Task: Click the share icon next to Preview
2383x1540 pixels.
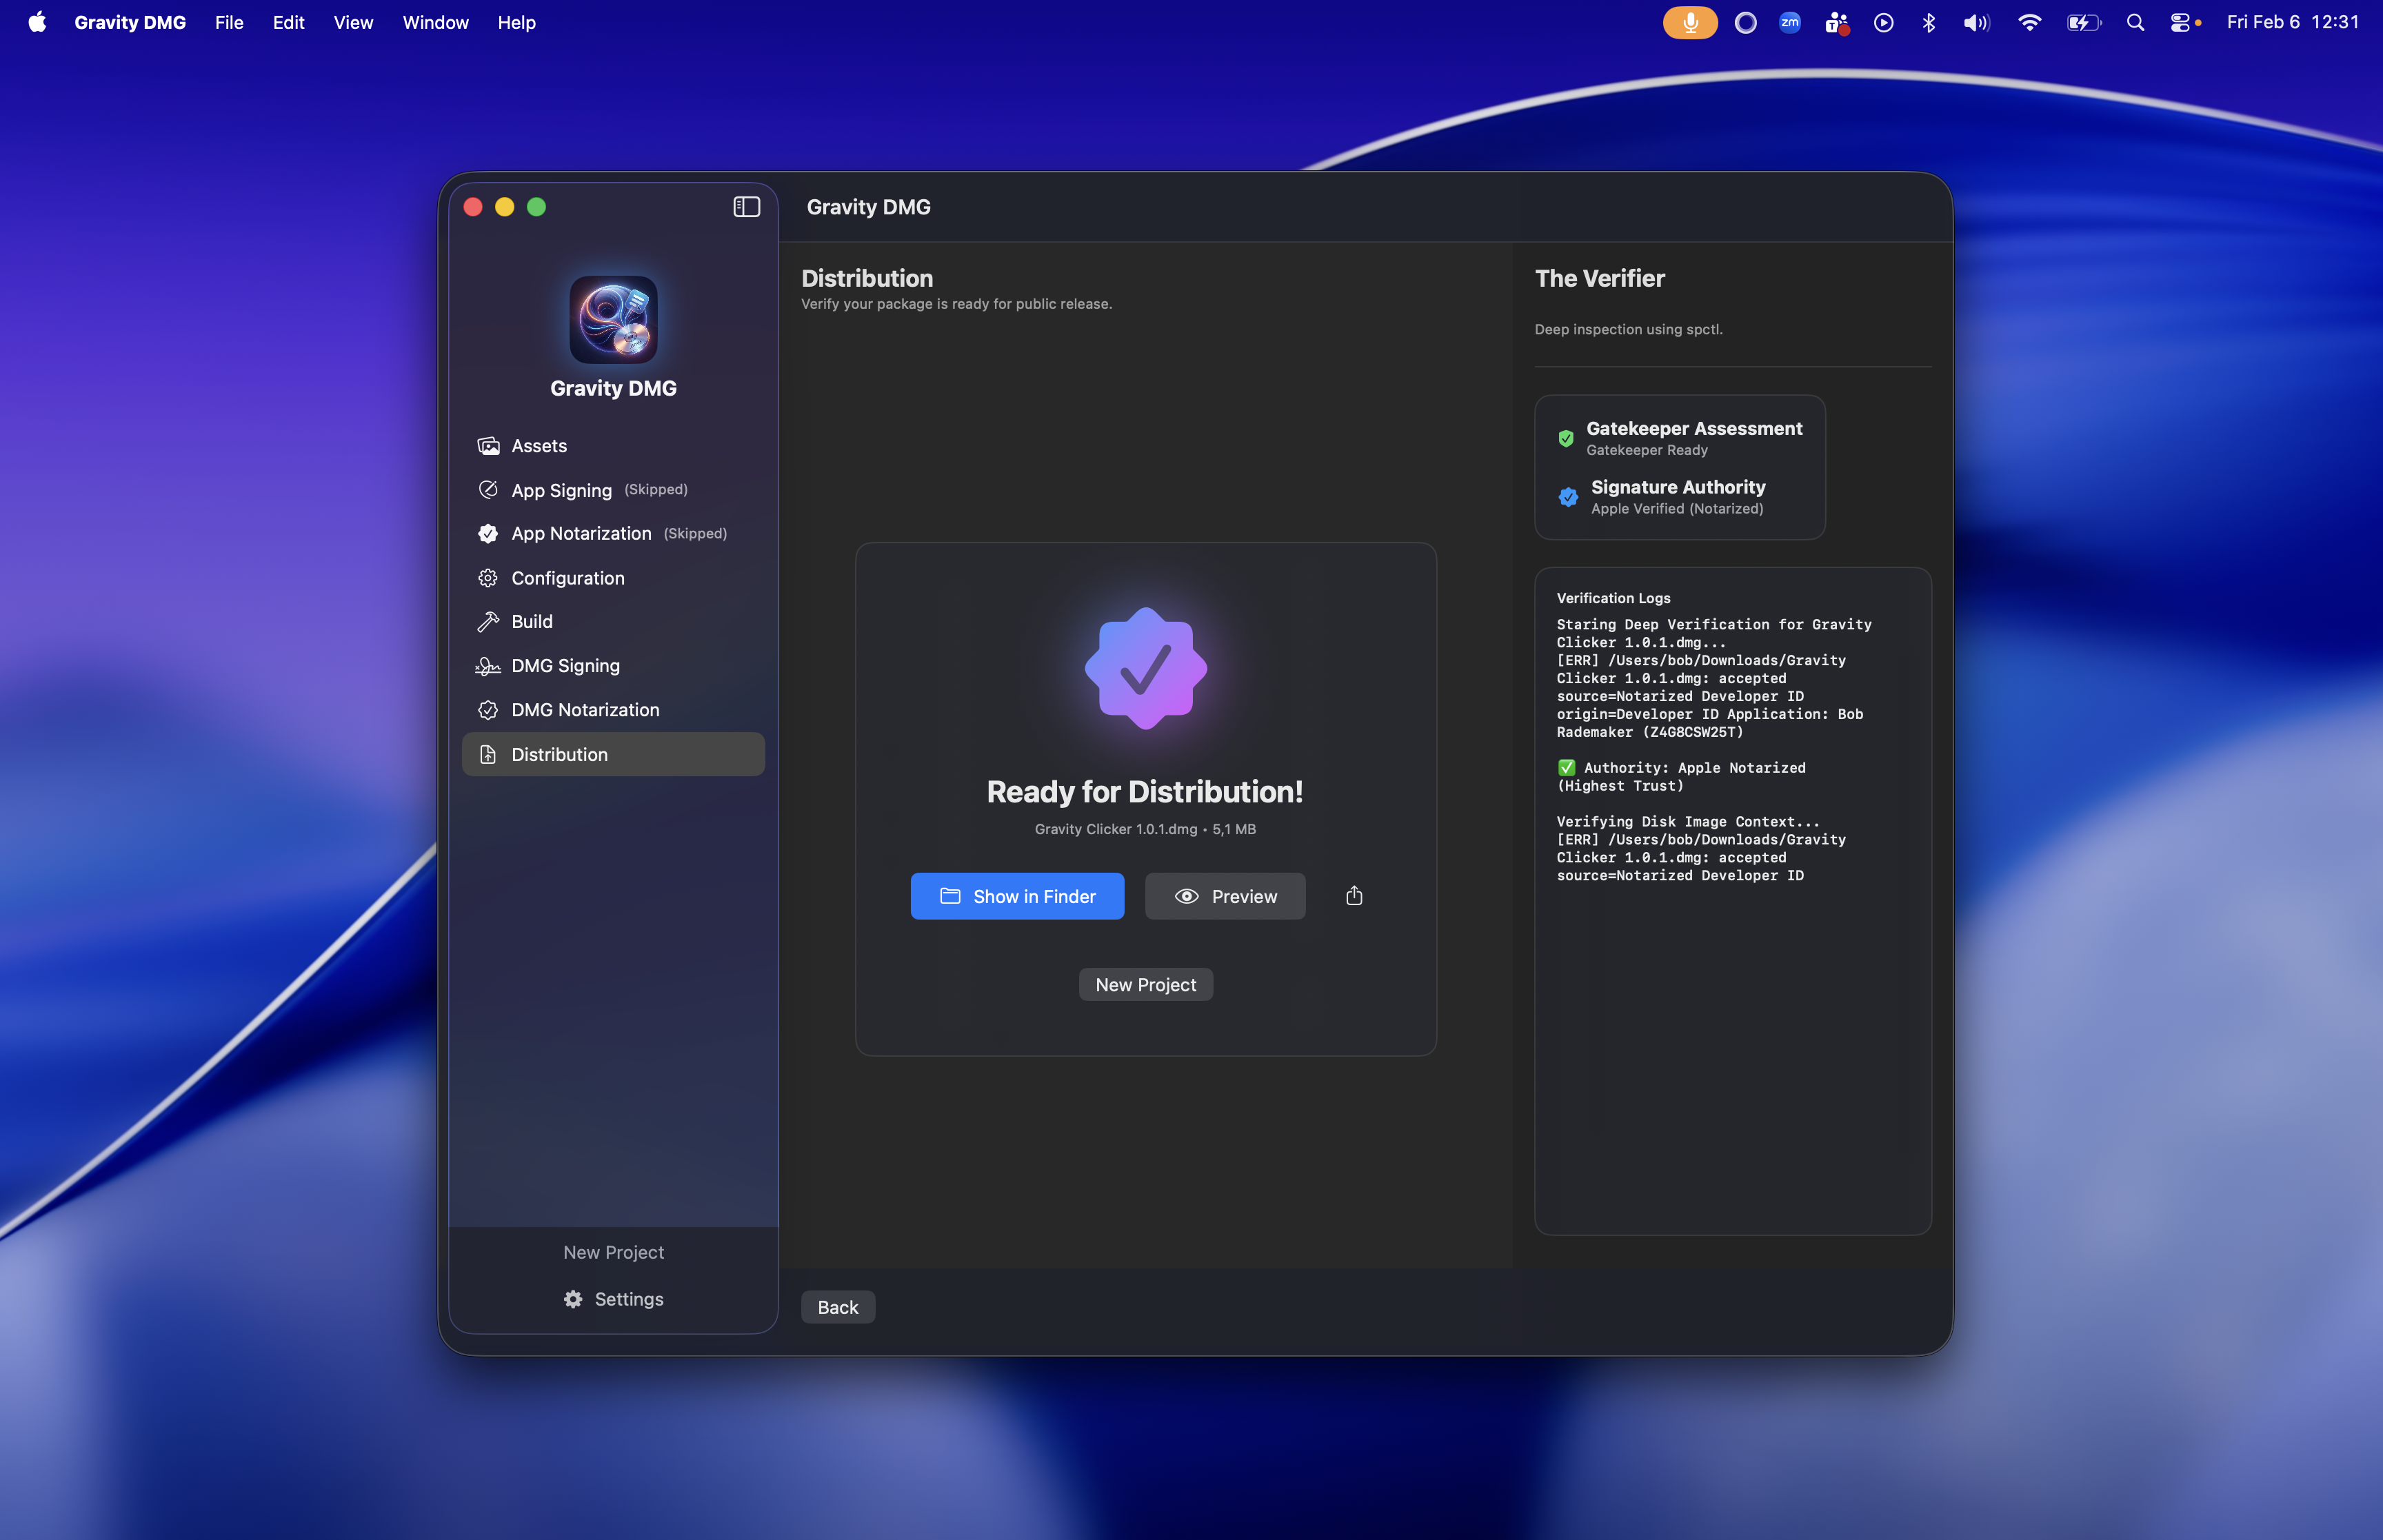Action: [x=1354, y=896]
